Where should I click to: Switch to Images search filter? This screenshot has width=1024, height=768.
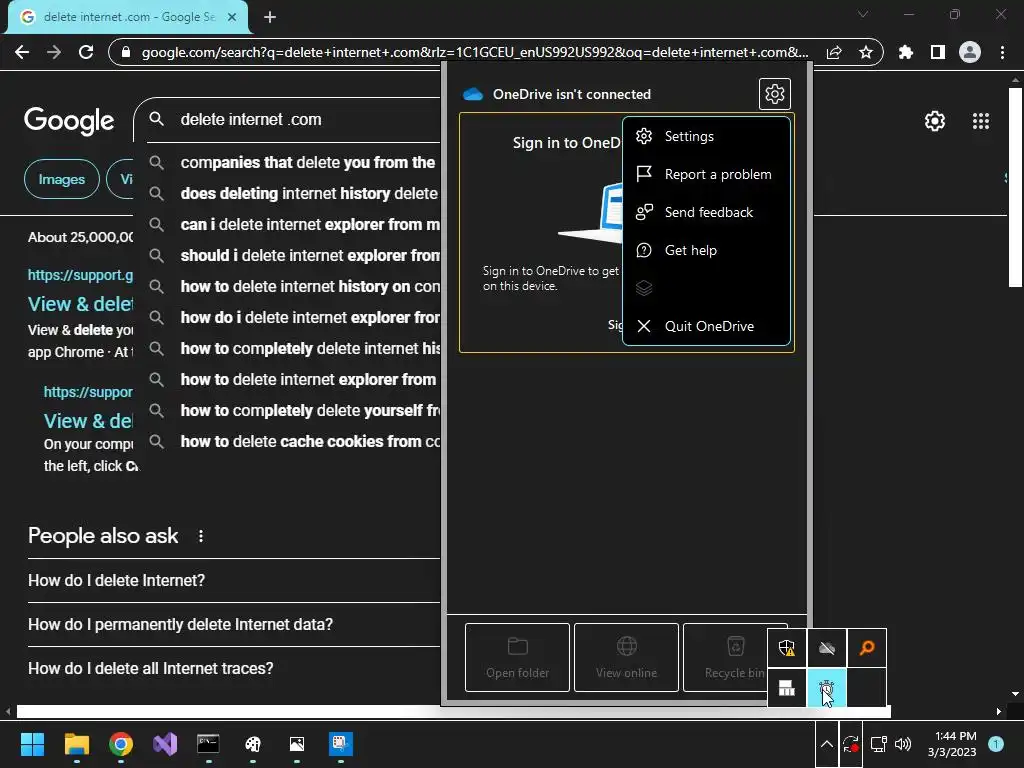(x=61, y=179)
